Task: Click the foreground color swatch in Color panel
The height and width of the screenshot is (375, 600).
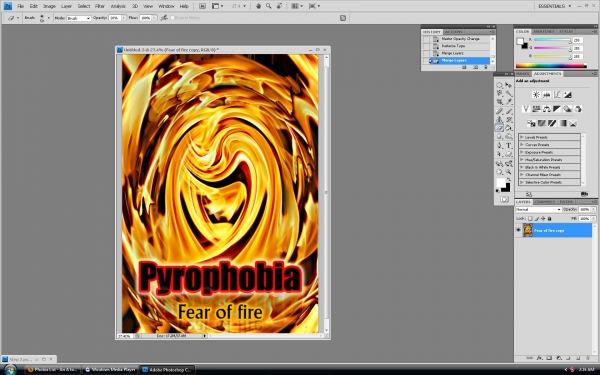Action: coord(520,41)
